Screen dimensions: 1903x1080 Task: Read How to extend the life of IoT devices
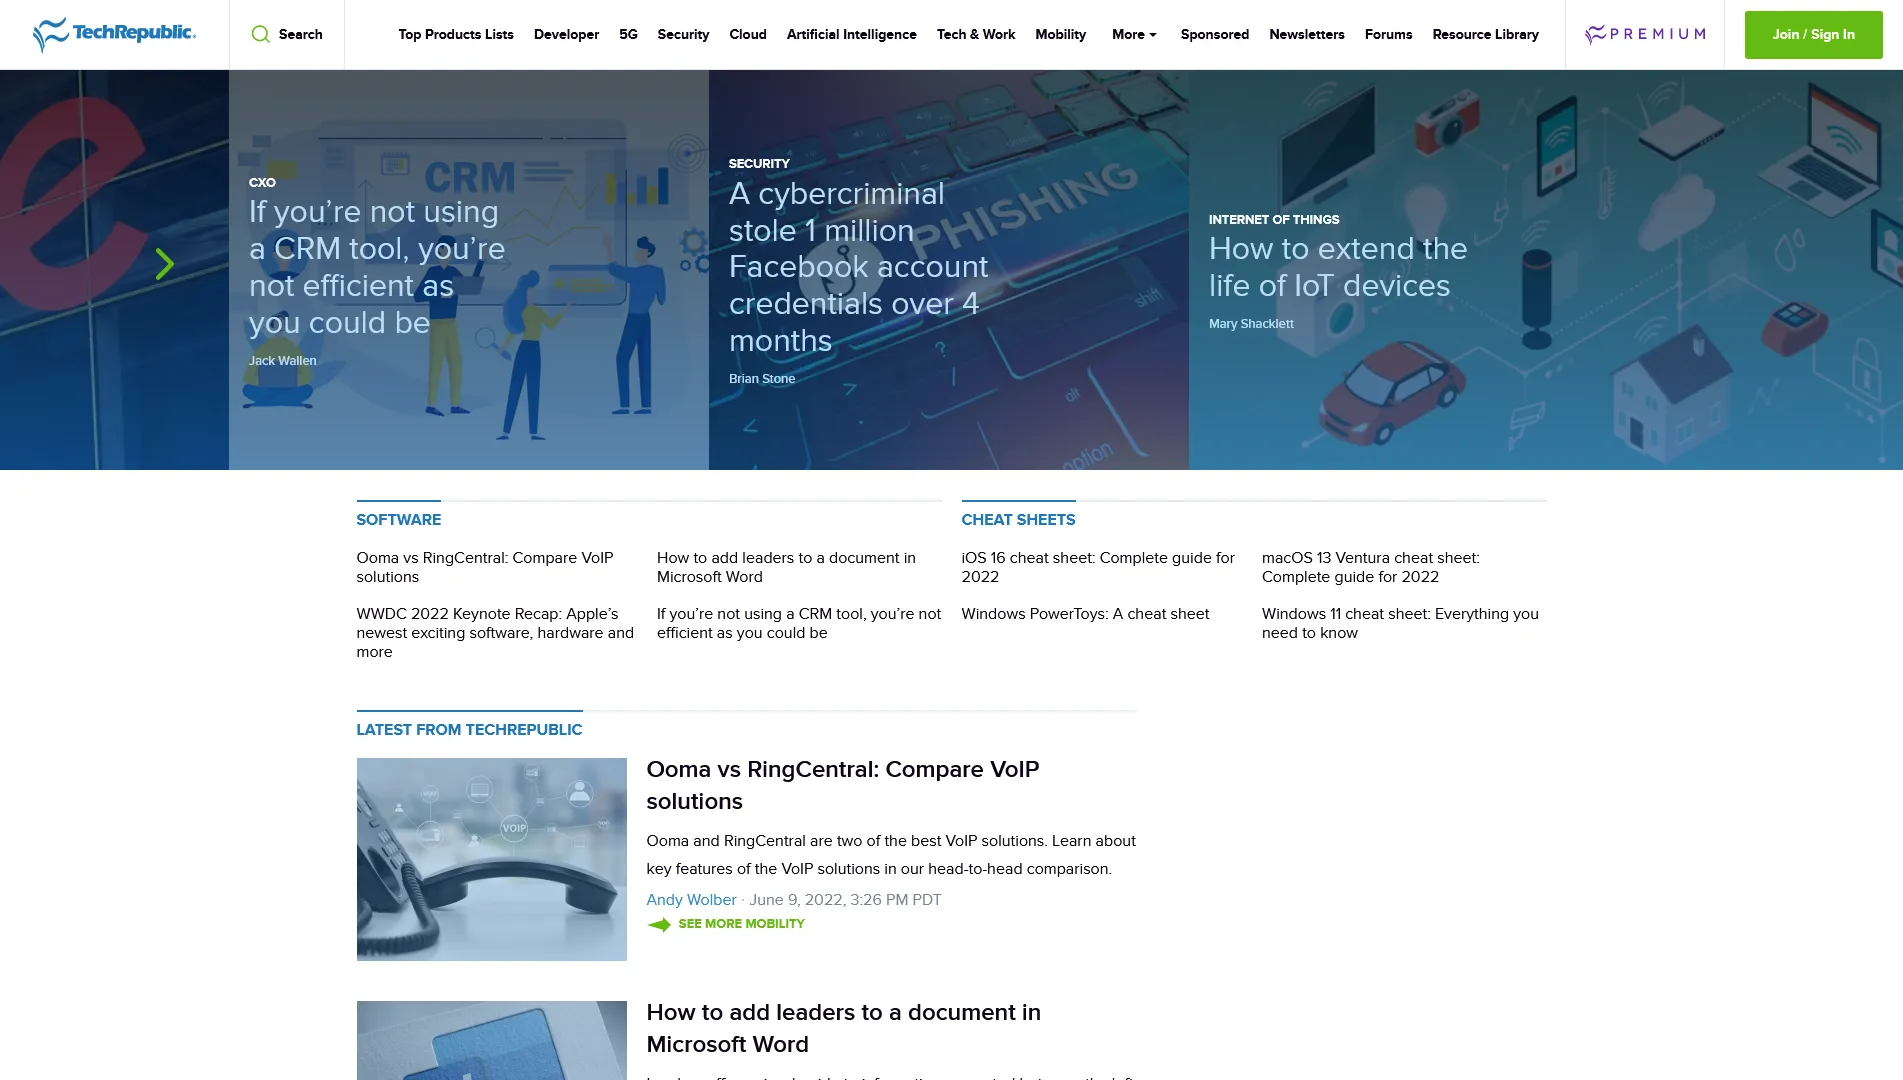pyautogui.click(x=1338, y=267)
